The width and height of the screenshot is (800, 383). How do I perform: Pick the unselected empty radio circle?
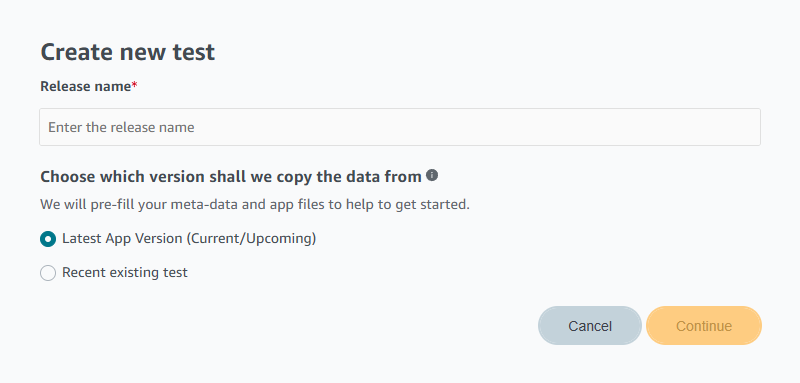(x=48, y=273)
